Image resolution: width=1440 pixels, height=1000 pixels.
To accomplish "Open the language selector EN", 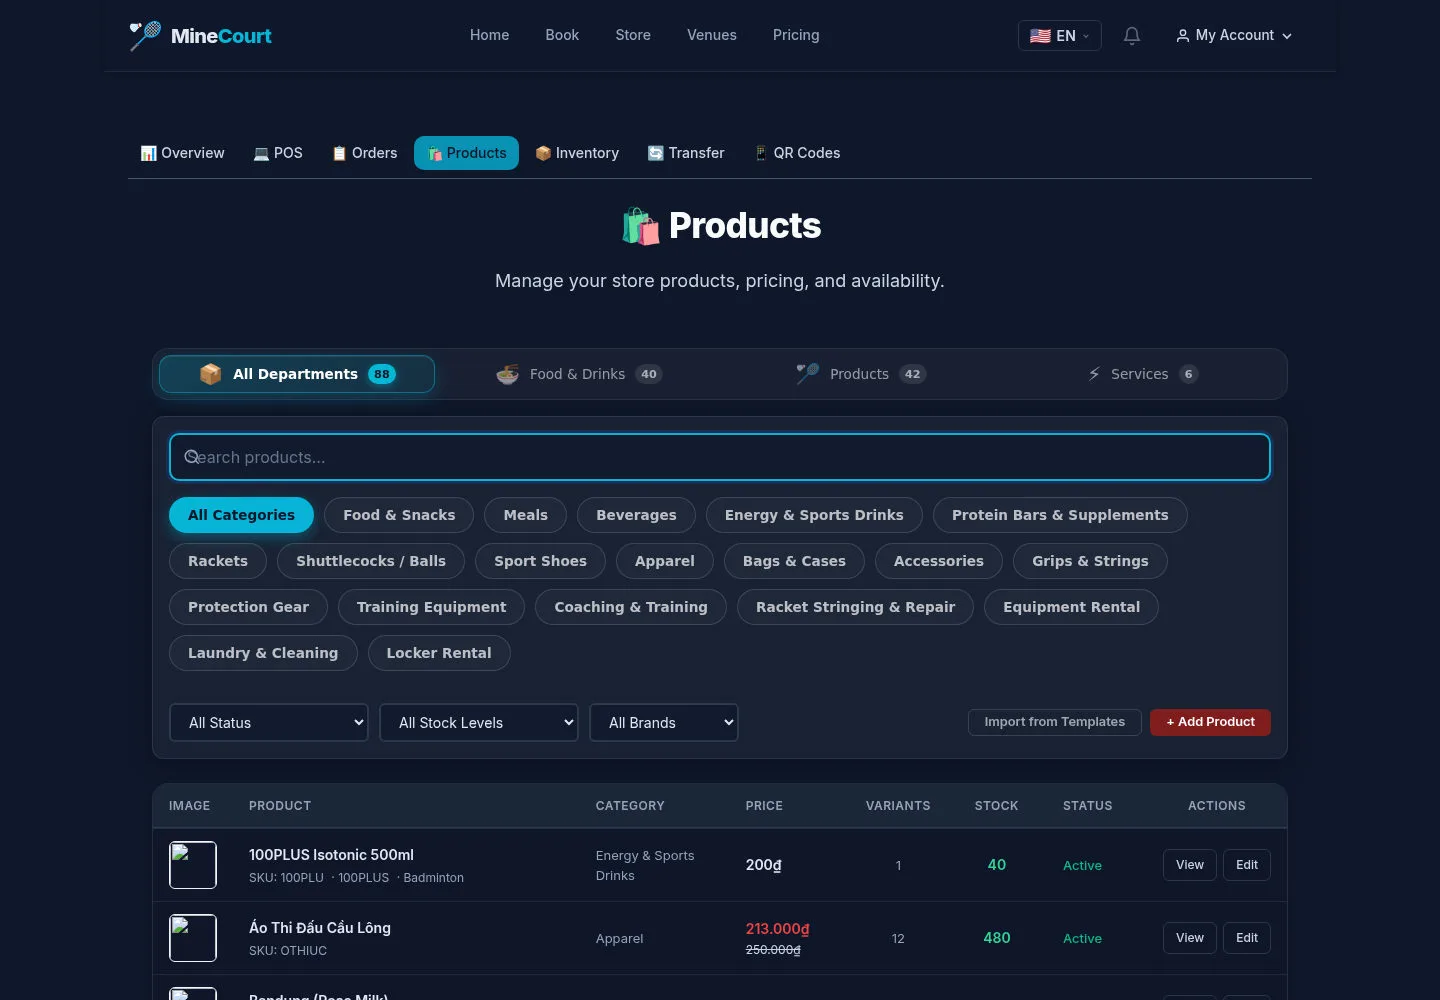I will click(1060, 36).
